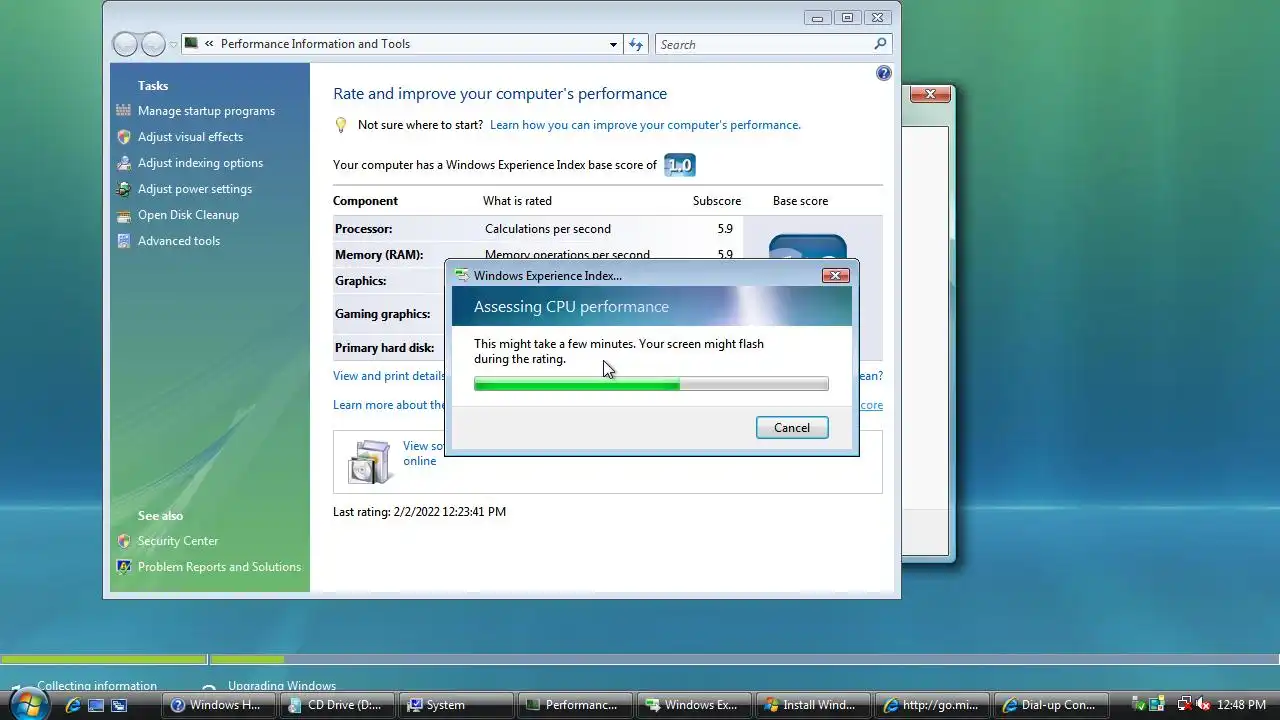Expand the address bar history dropdown
Viewport: 1280px width, 720px height.
pos(613,44)
